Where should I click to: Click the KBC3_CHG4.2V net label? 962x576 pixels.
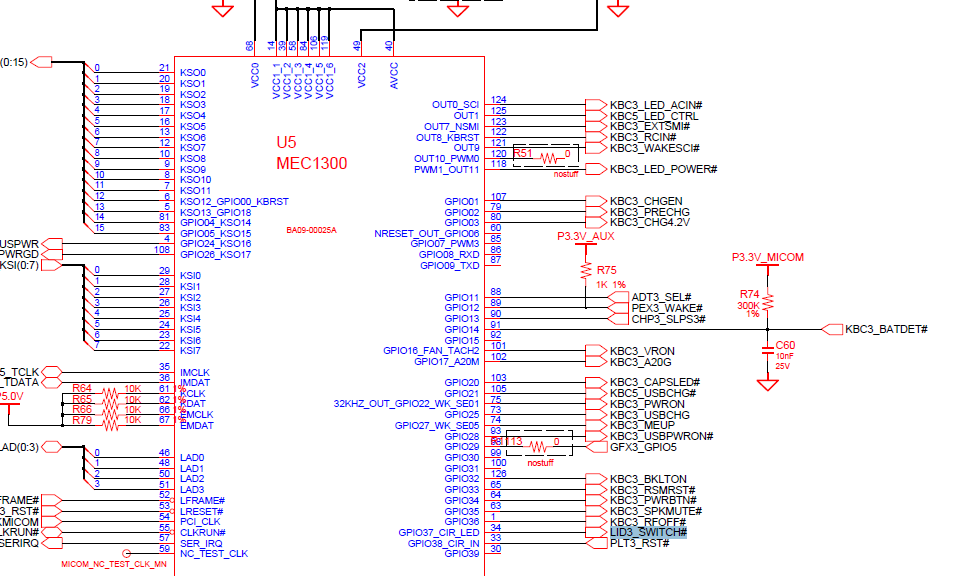[650, 222]
